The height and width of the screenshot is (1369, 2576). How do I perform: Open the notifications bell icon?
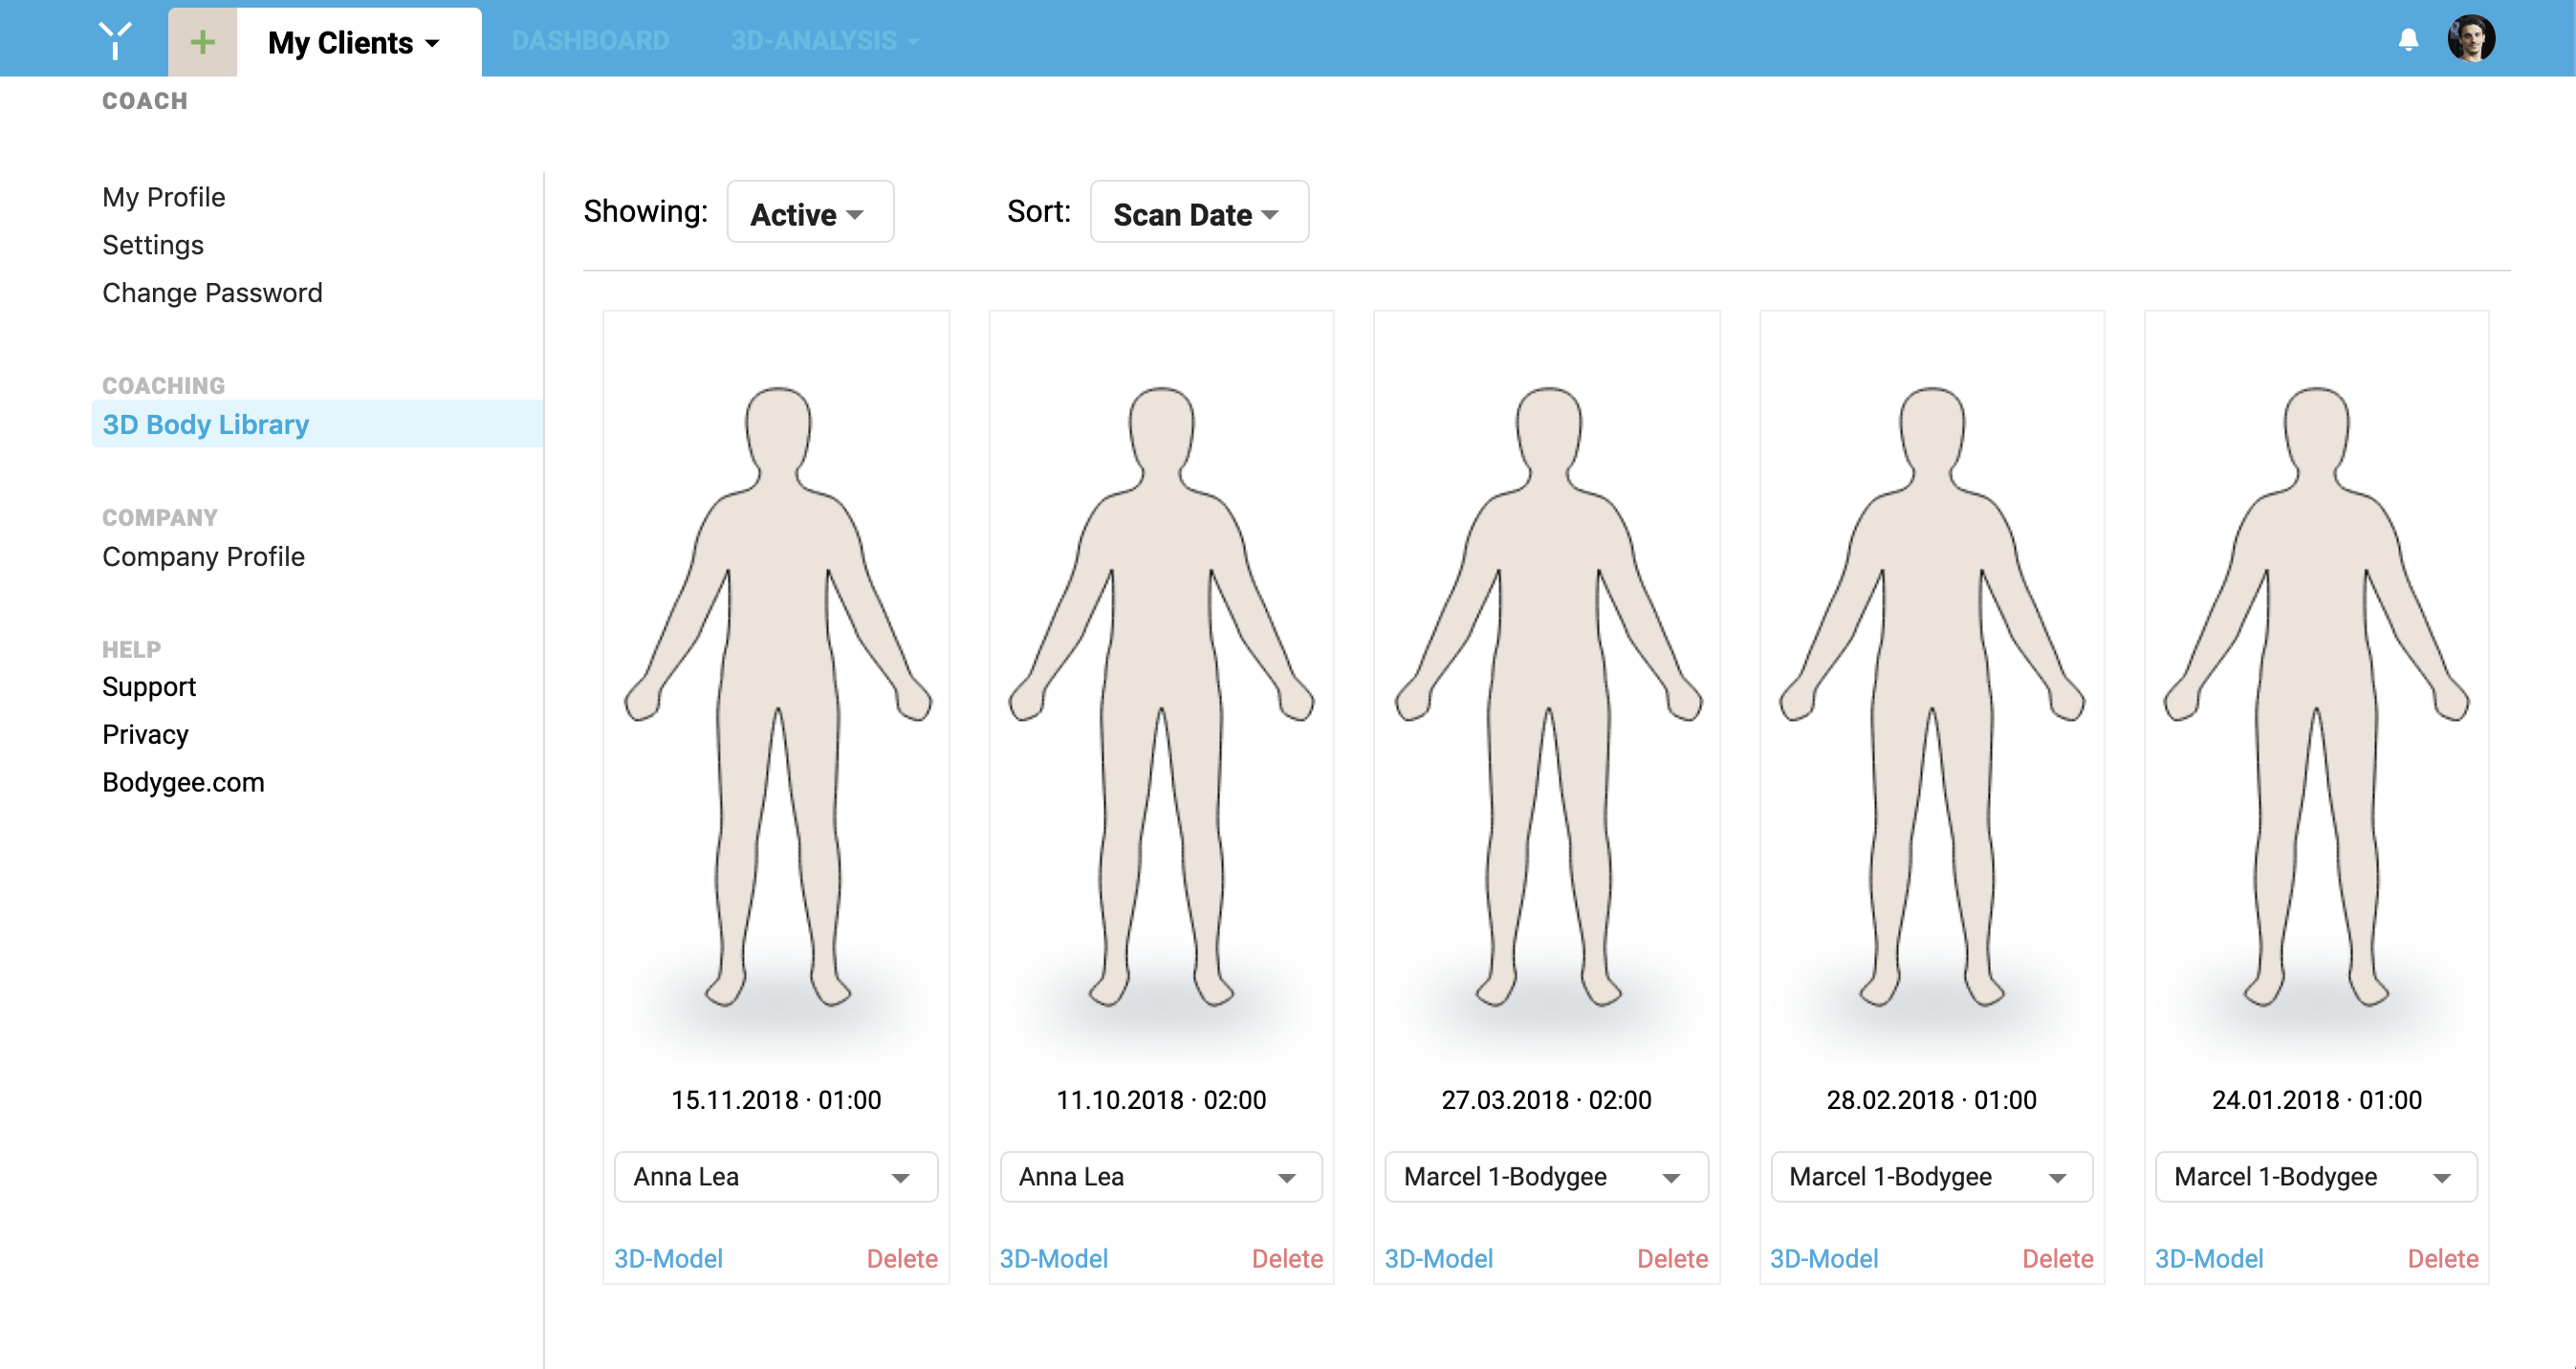tap(2408, 40)
